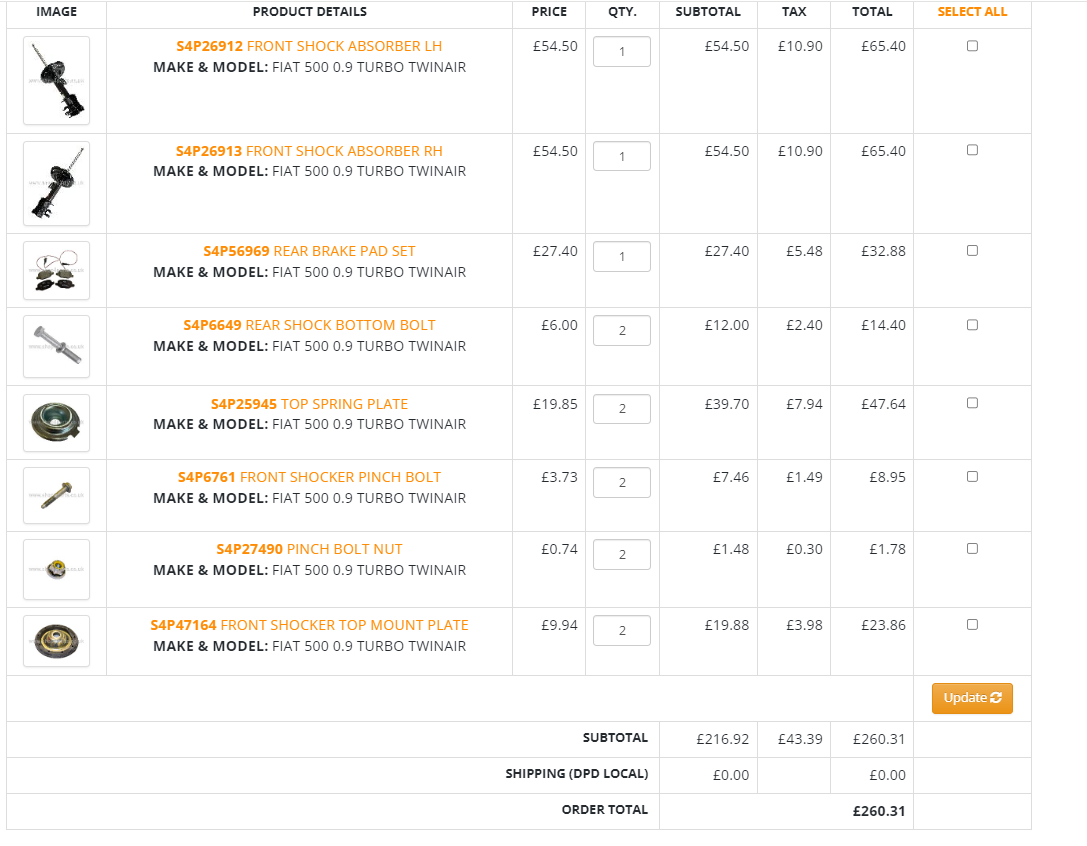View the Front Shocker Pinch Bolt thumbnail

[x=56, y=496]
